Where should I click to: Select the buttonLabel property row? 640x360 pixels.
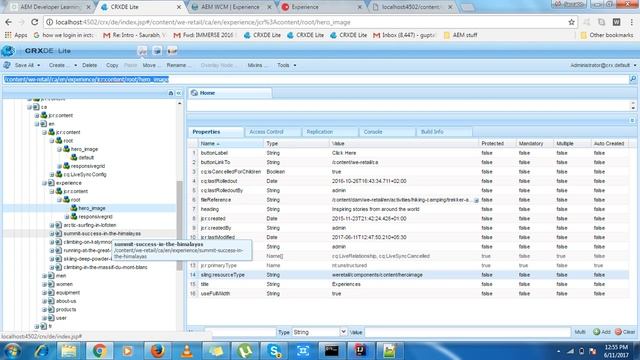(408, 153)
